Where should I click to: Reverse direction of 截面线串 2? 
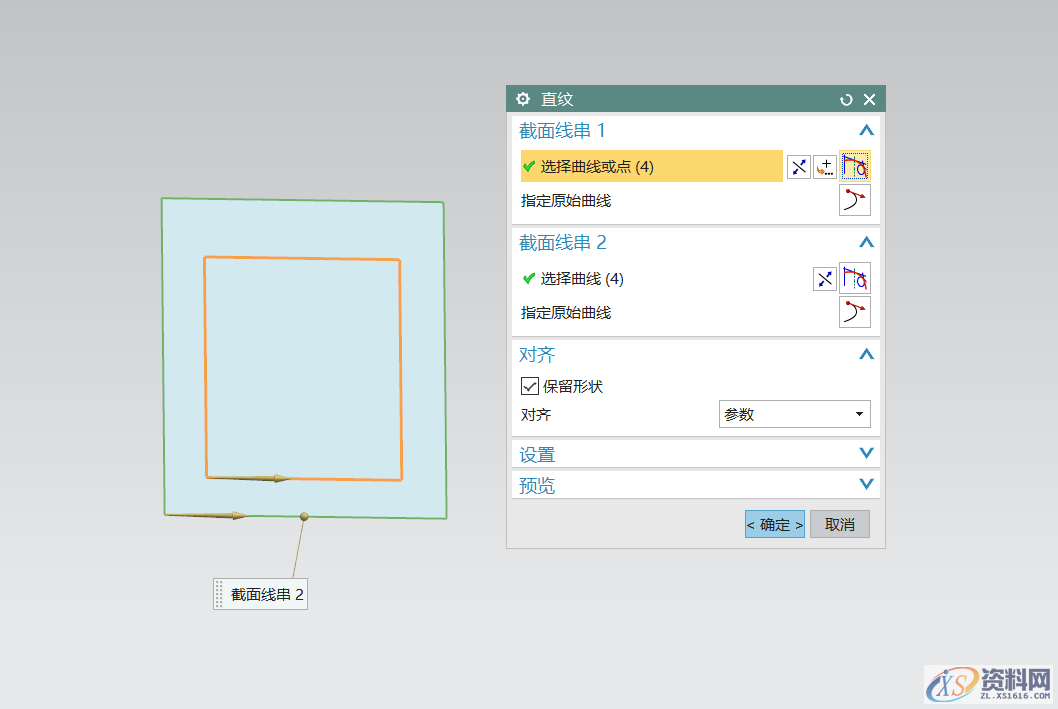[824, 278]
